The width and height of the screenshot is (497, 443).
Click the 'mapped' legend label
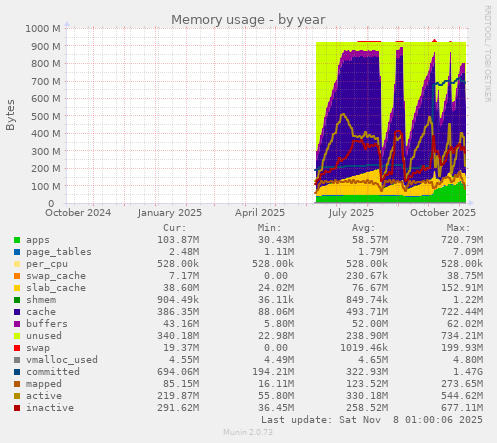[44, 384]
